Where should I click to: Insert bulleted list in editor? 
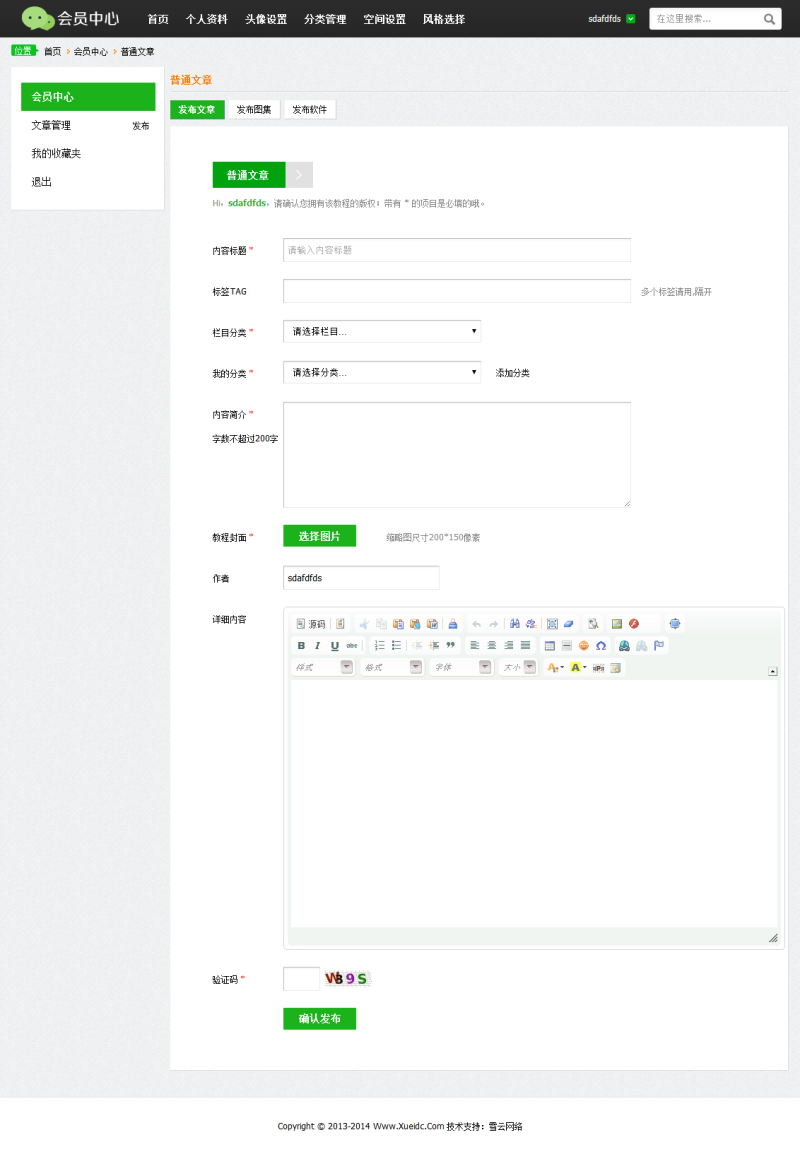tap(397, 645)
